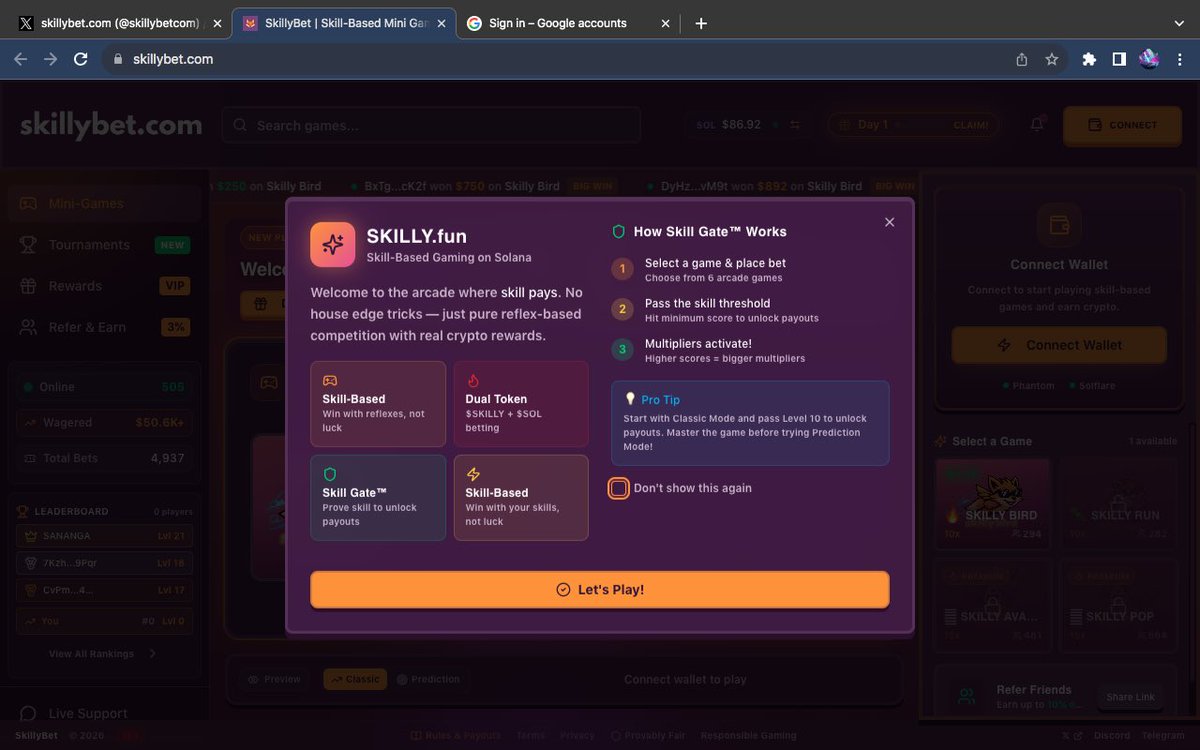Click the shield icon beside How Skill Gate Works

pyautogui.click(x=619, y=232)
